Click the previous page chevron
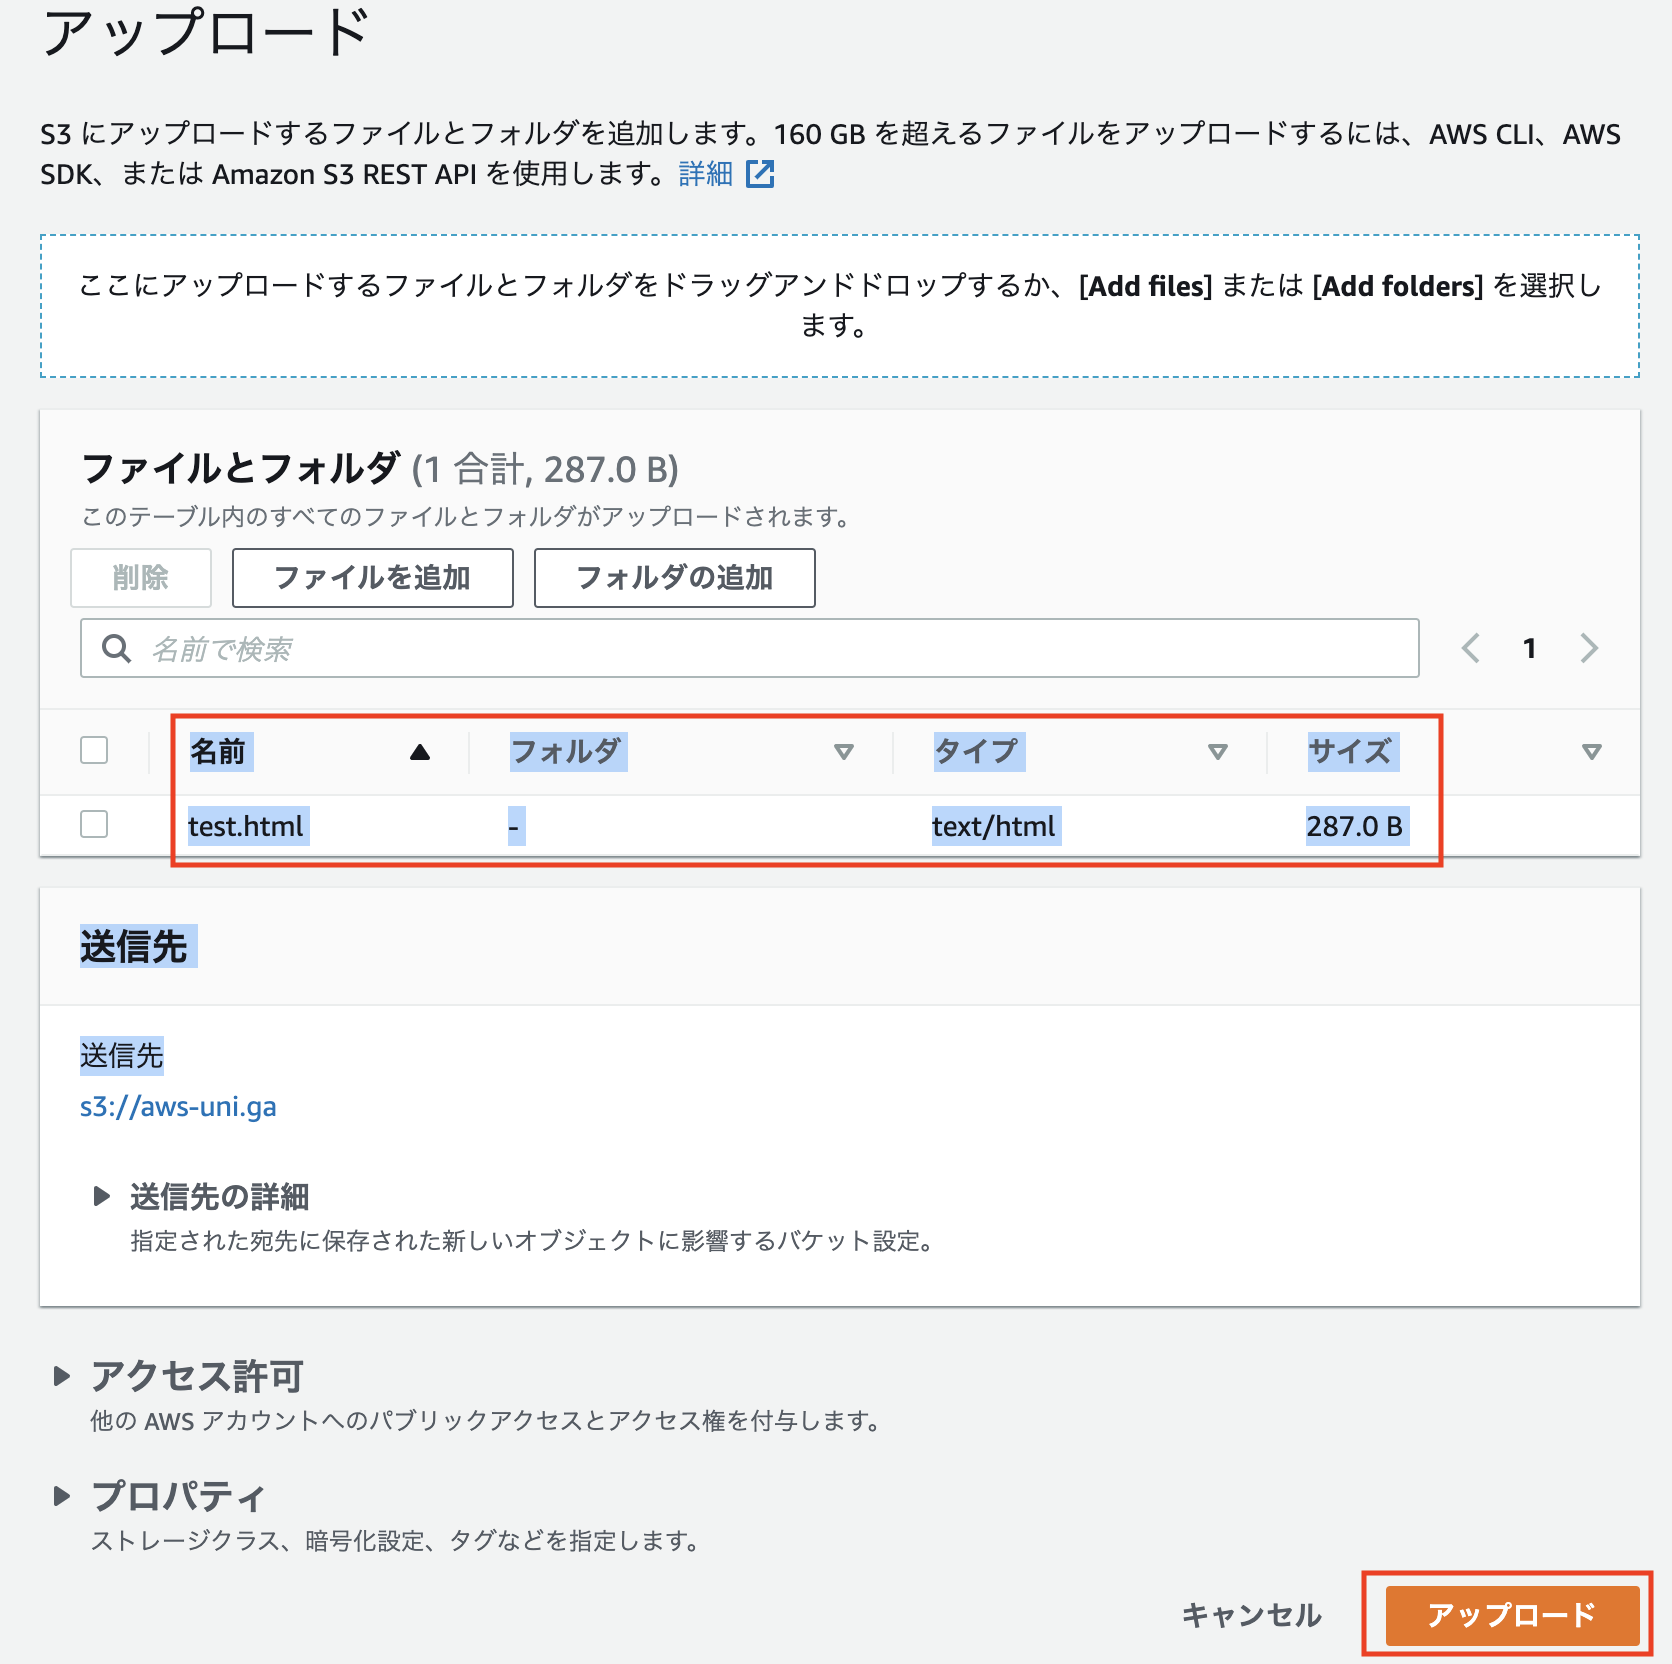 [x=1470, y=648]
